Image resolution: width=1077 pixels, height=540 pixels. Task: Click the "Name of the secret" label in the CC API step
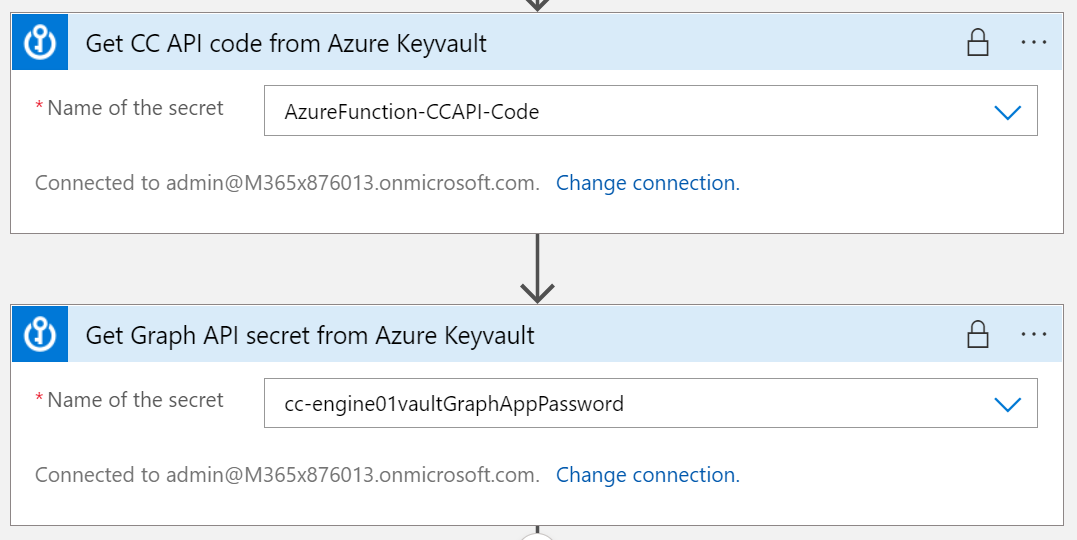pos(135,108)
